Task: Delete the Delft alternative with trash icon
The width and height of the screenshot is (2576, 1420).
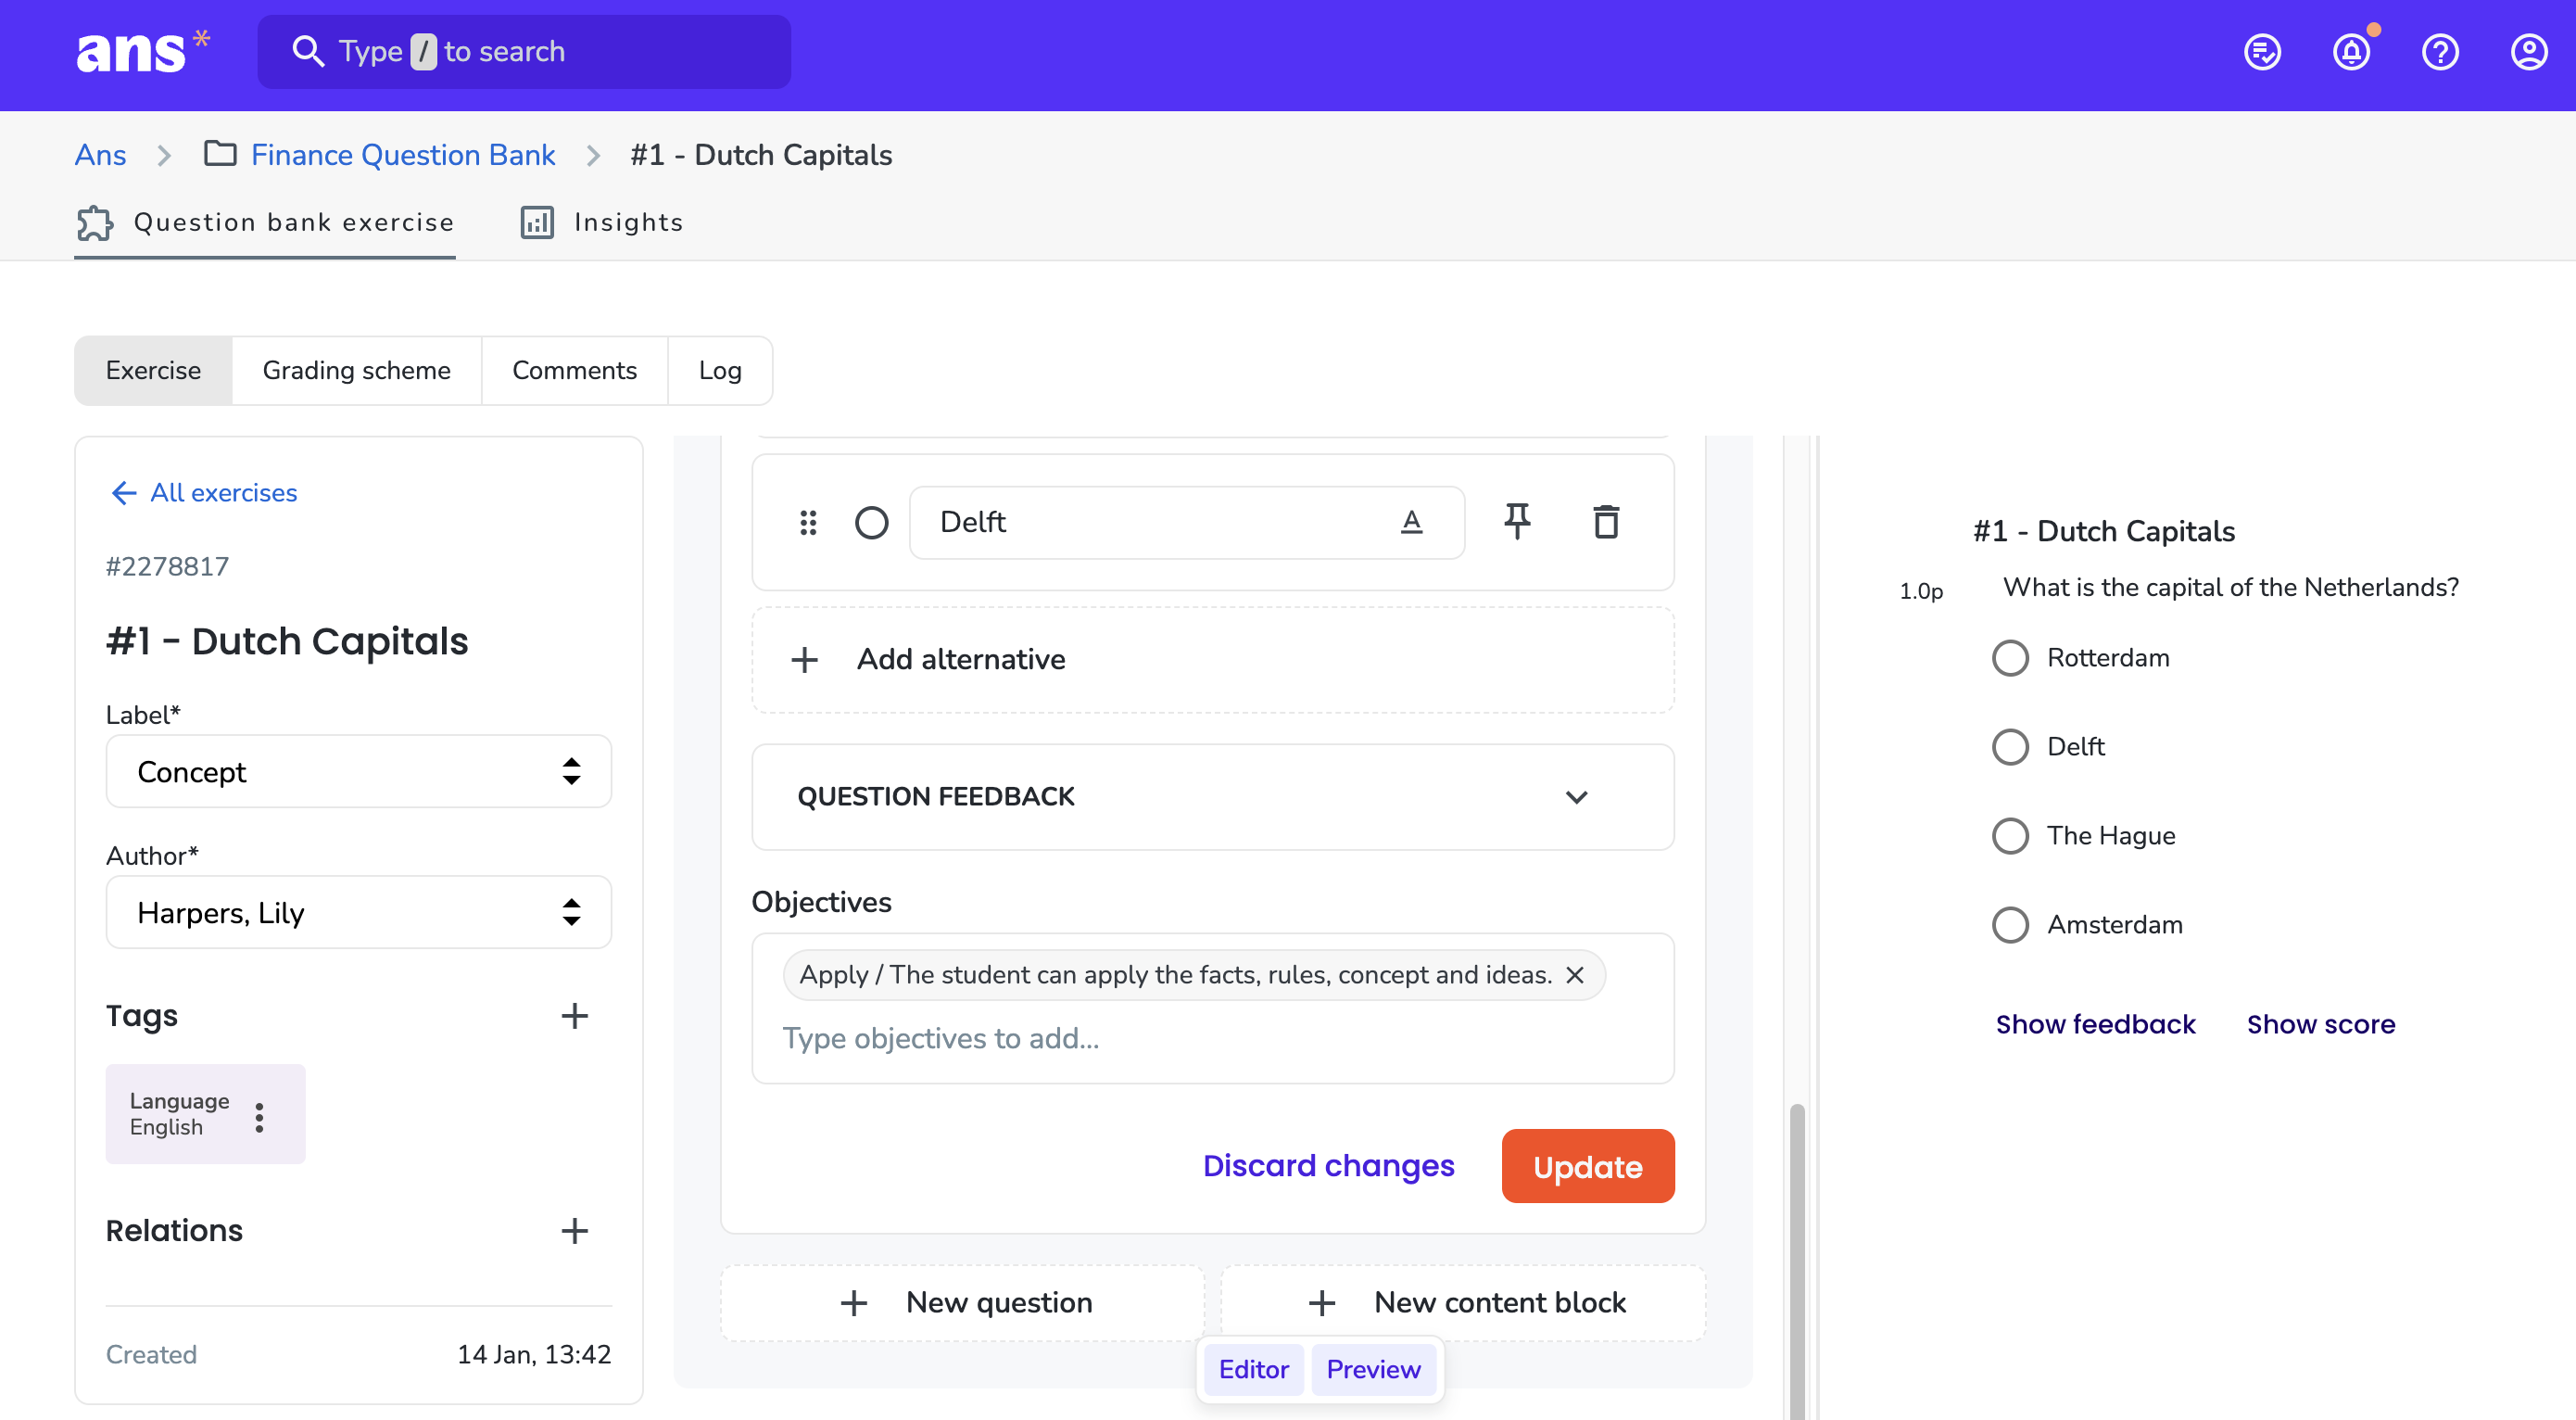Action: point(1606,521)
